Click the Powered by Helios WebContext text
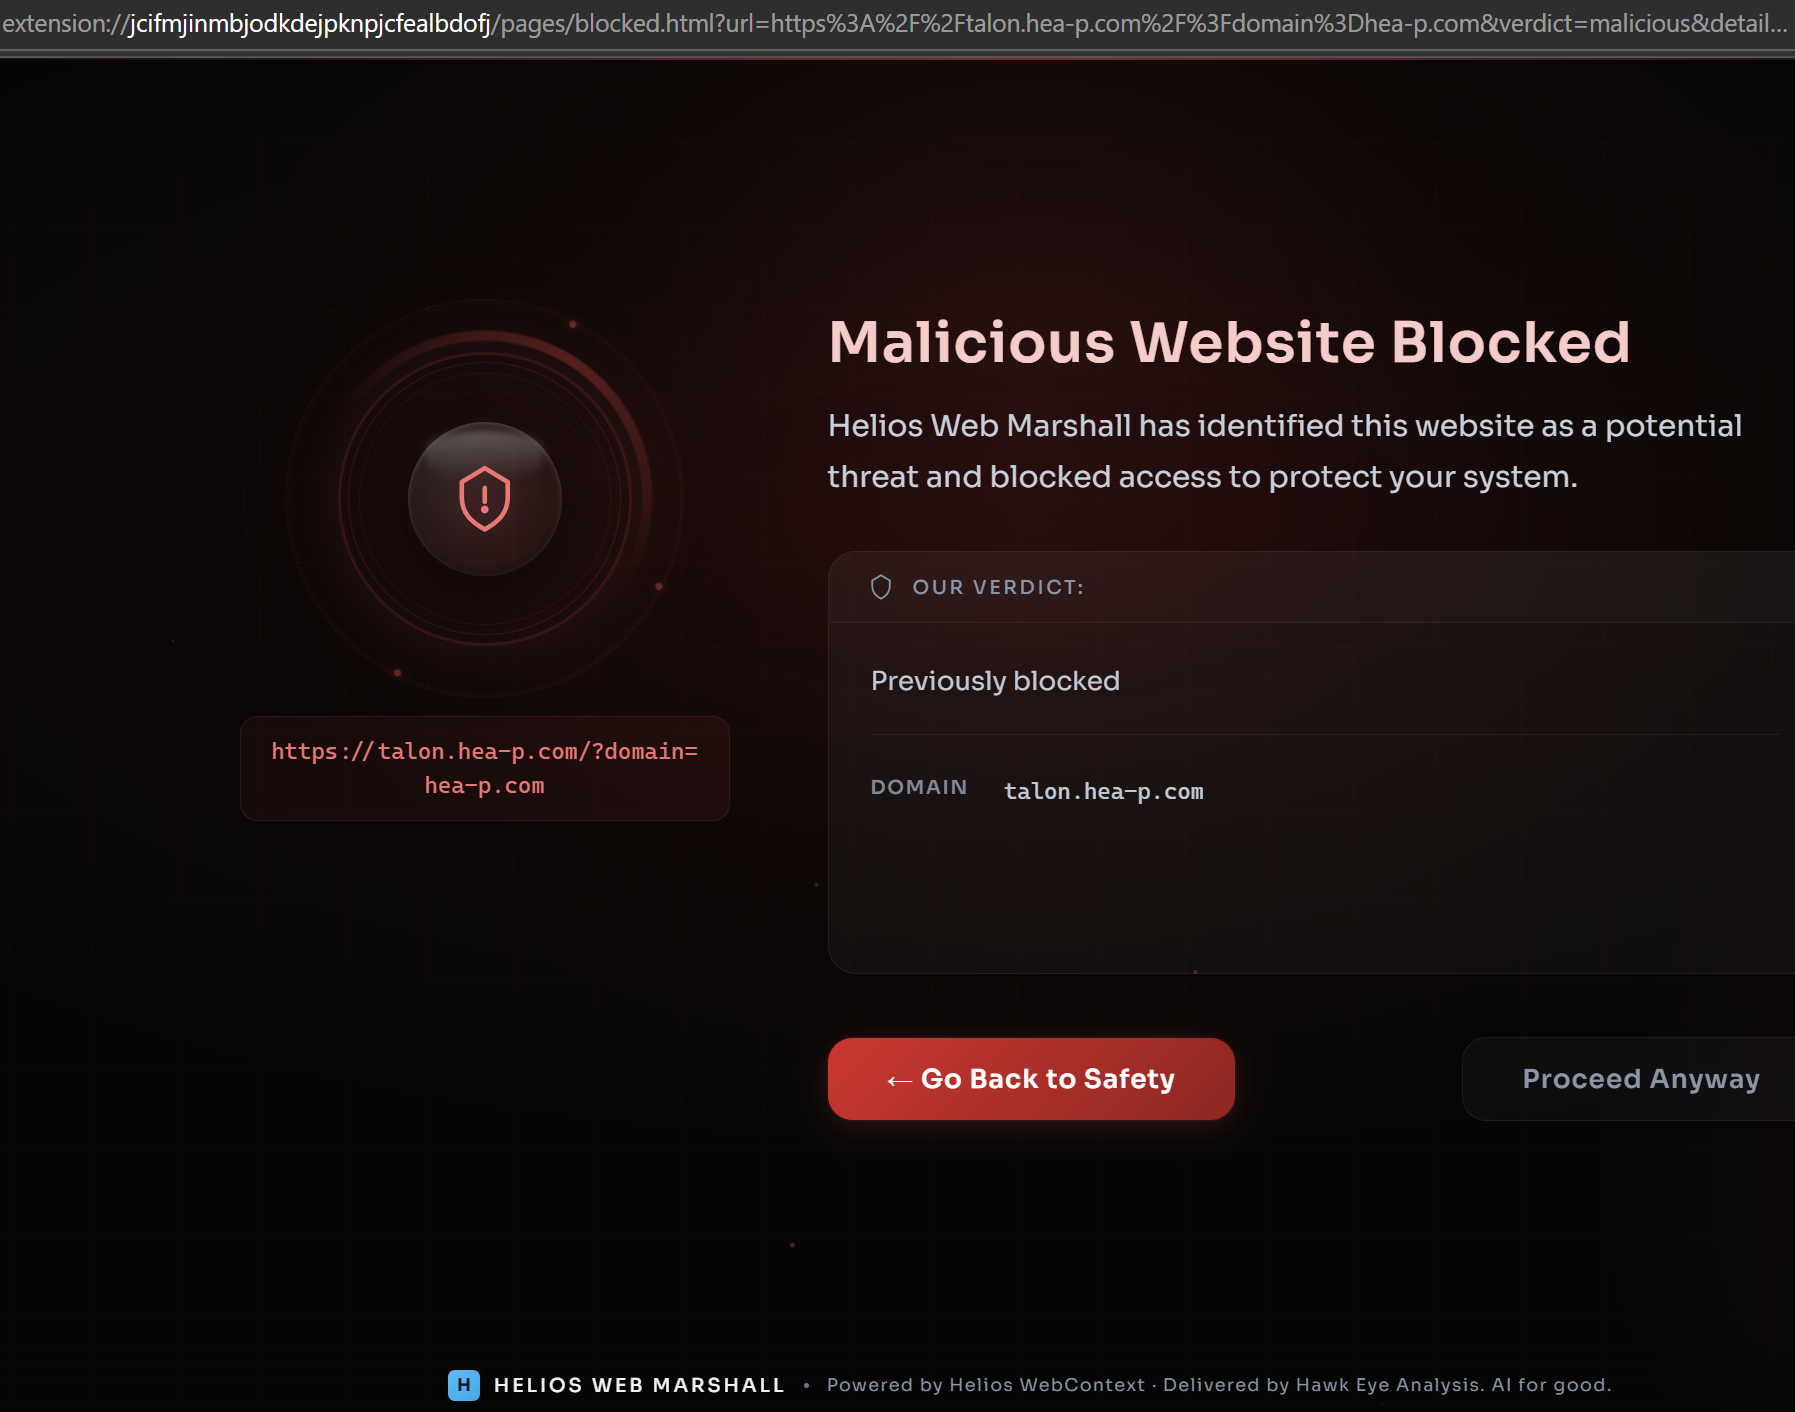Screen dimensions: 1795x1412 tap(985, 1385)
